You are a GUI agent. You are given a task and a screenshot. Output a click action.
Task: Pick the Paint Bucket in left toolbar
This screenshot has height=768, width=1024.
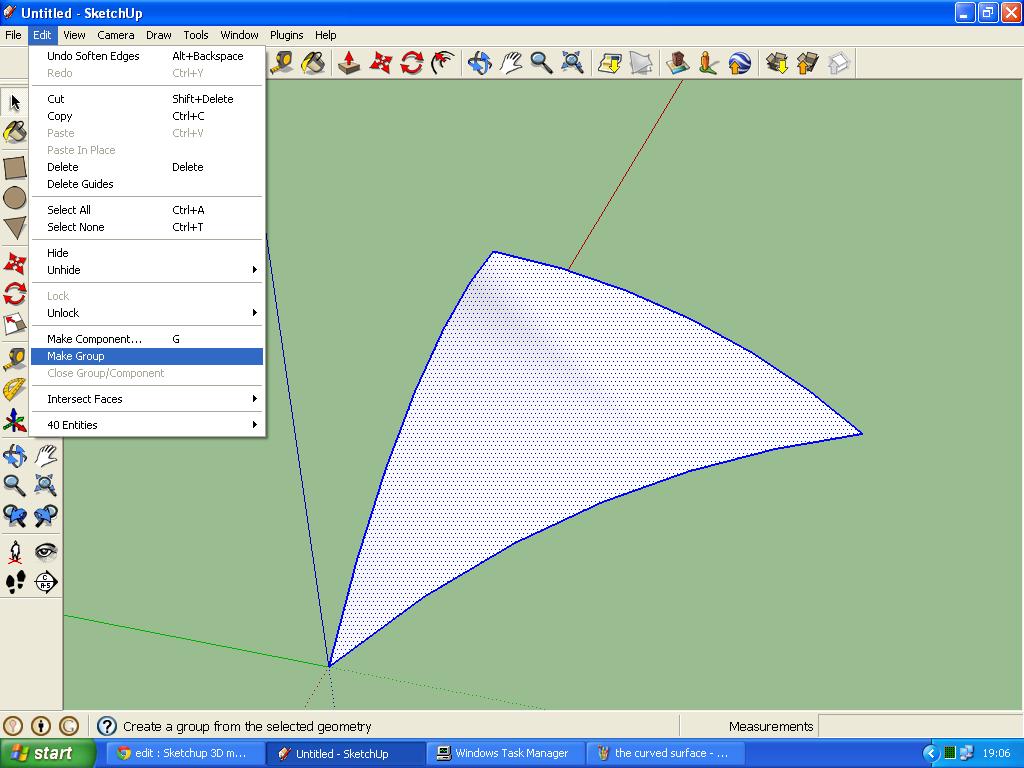[14, 131]
